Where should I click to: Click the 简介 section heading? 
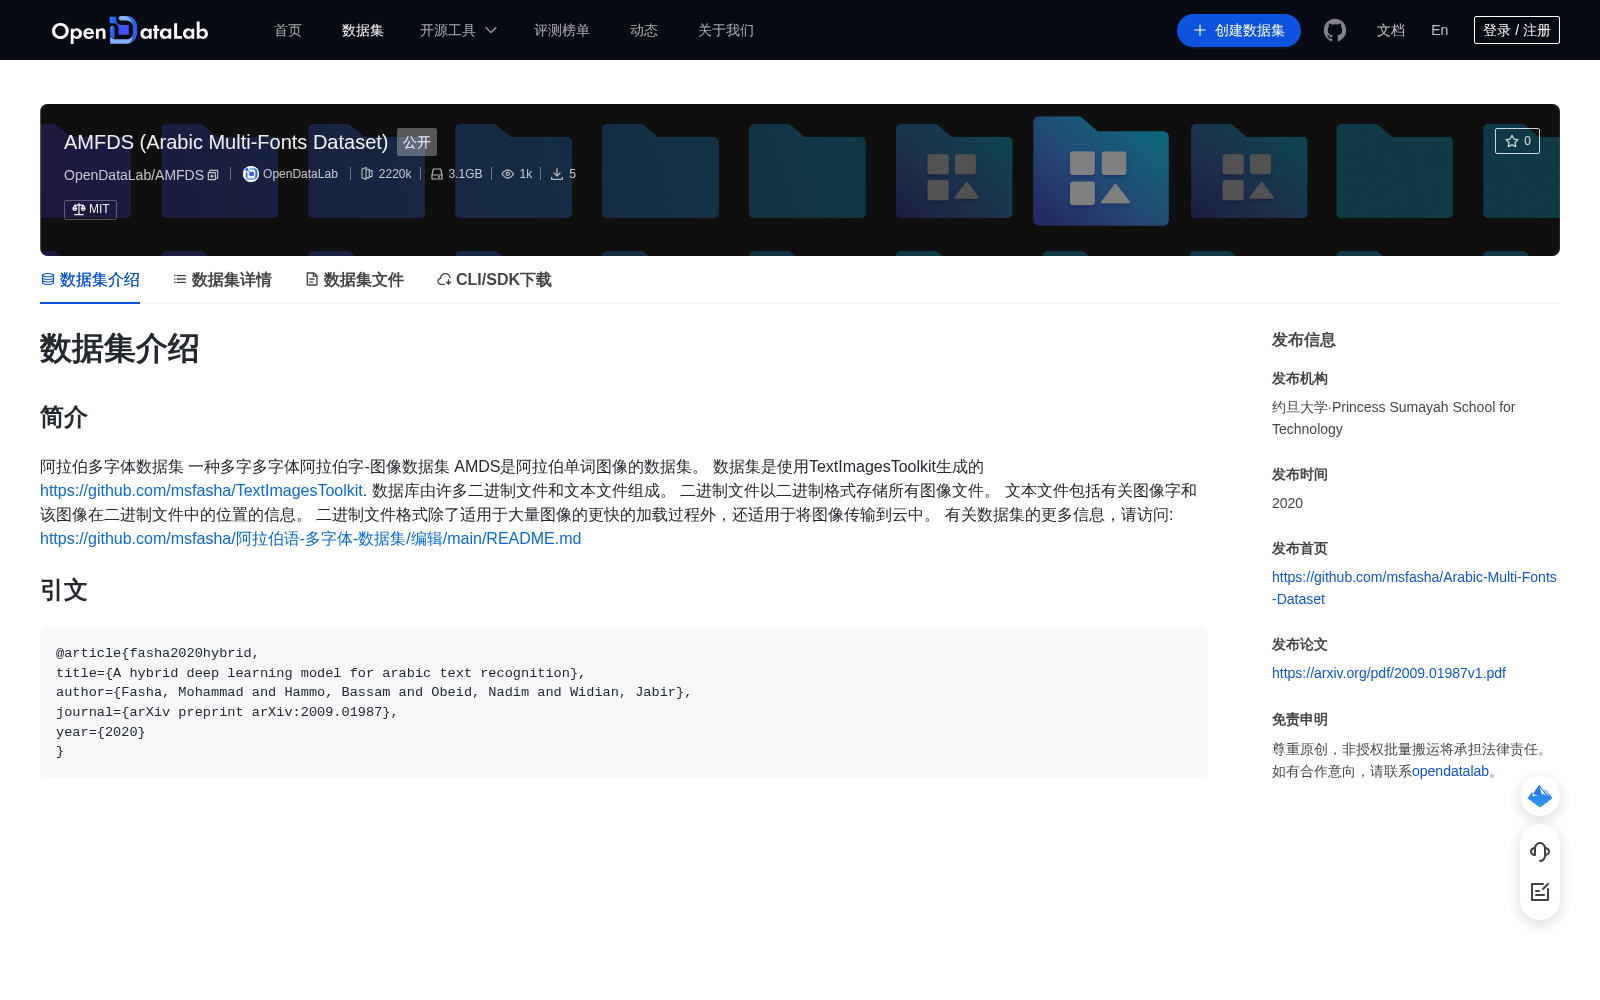point(64,417)
